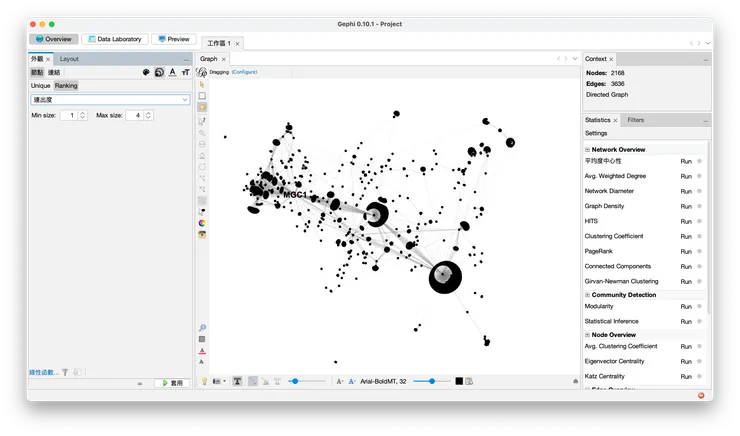The height and width of the screenshot is (436, 740).
Task: Reset colors with gray square icon
Action: point(202,339)
